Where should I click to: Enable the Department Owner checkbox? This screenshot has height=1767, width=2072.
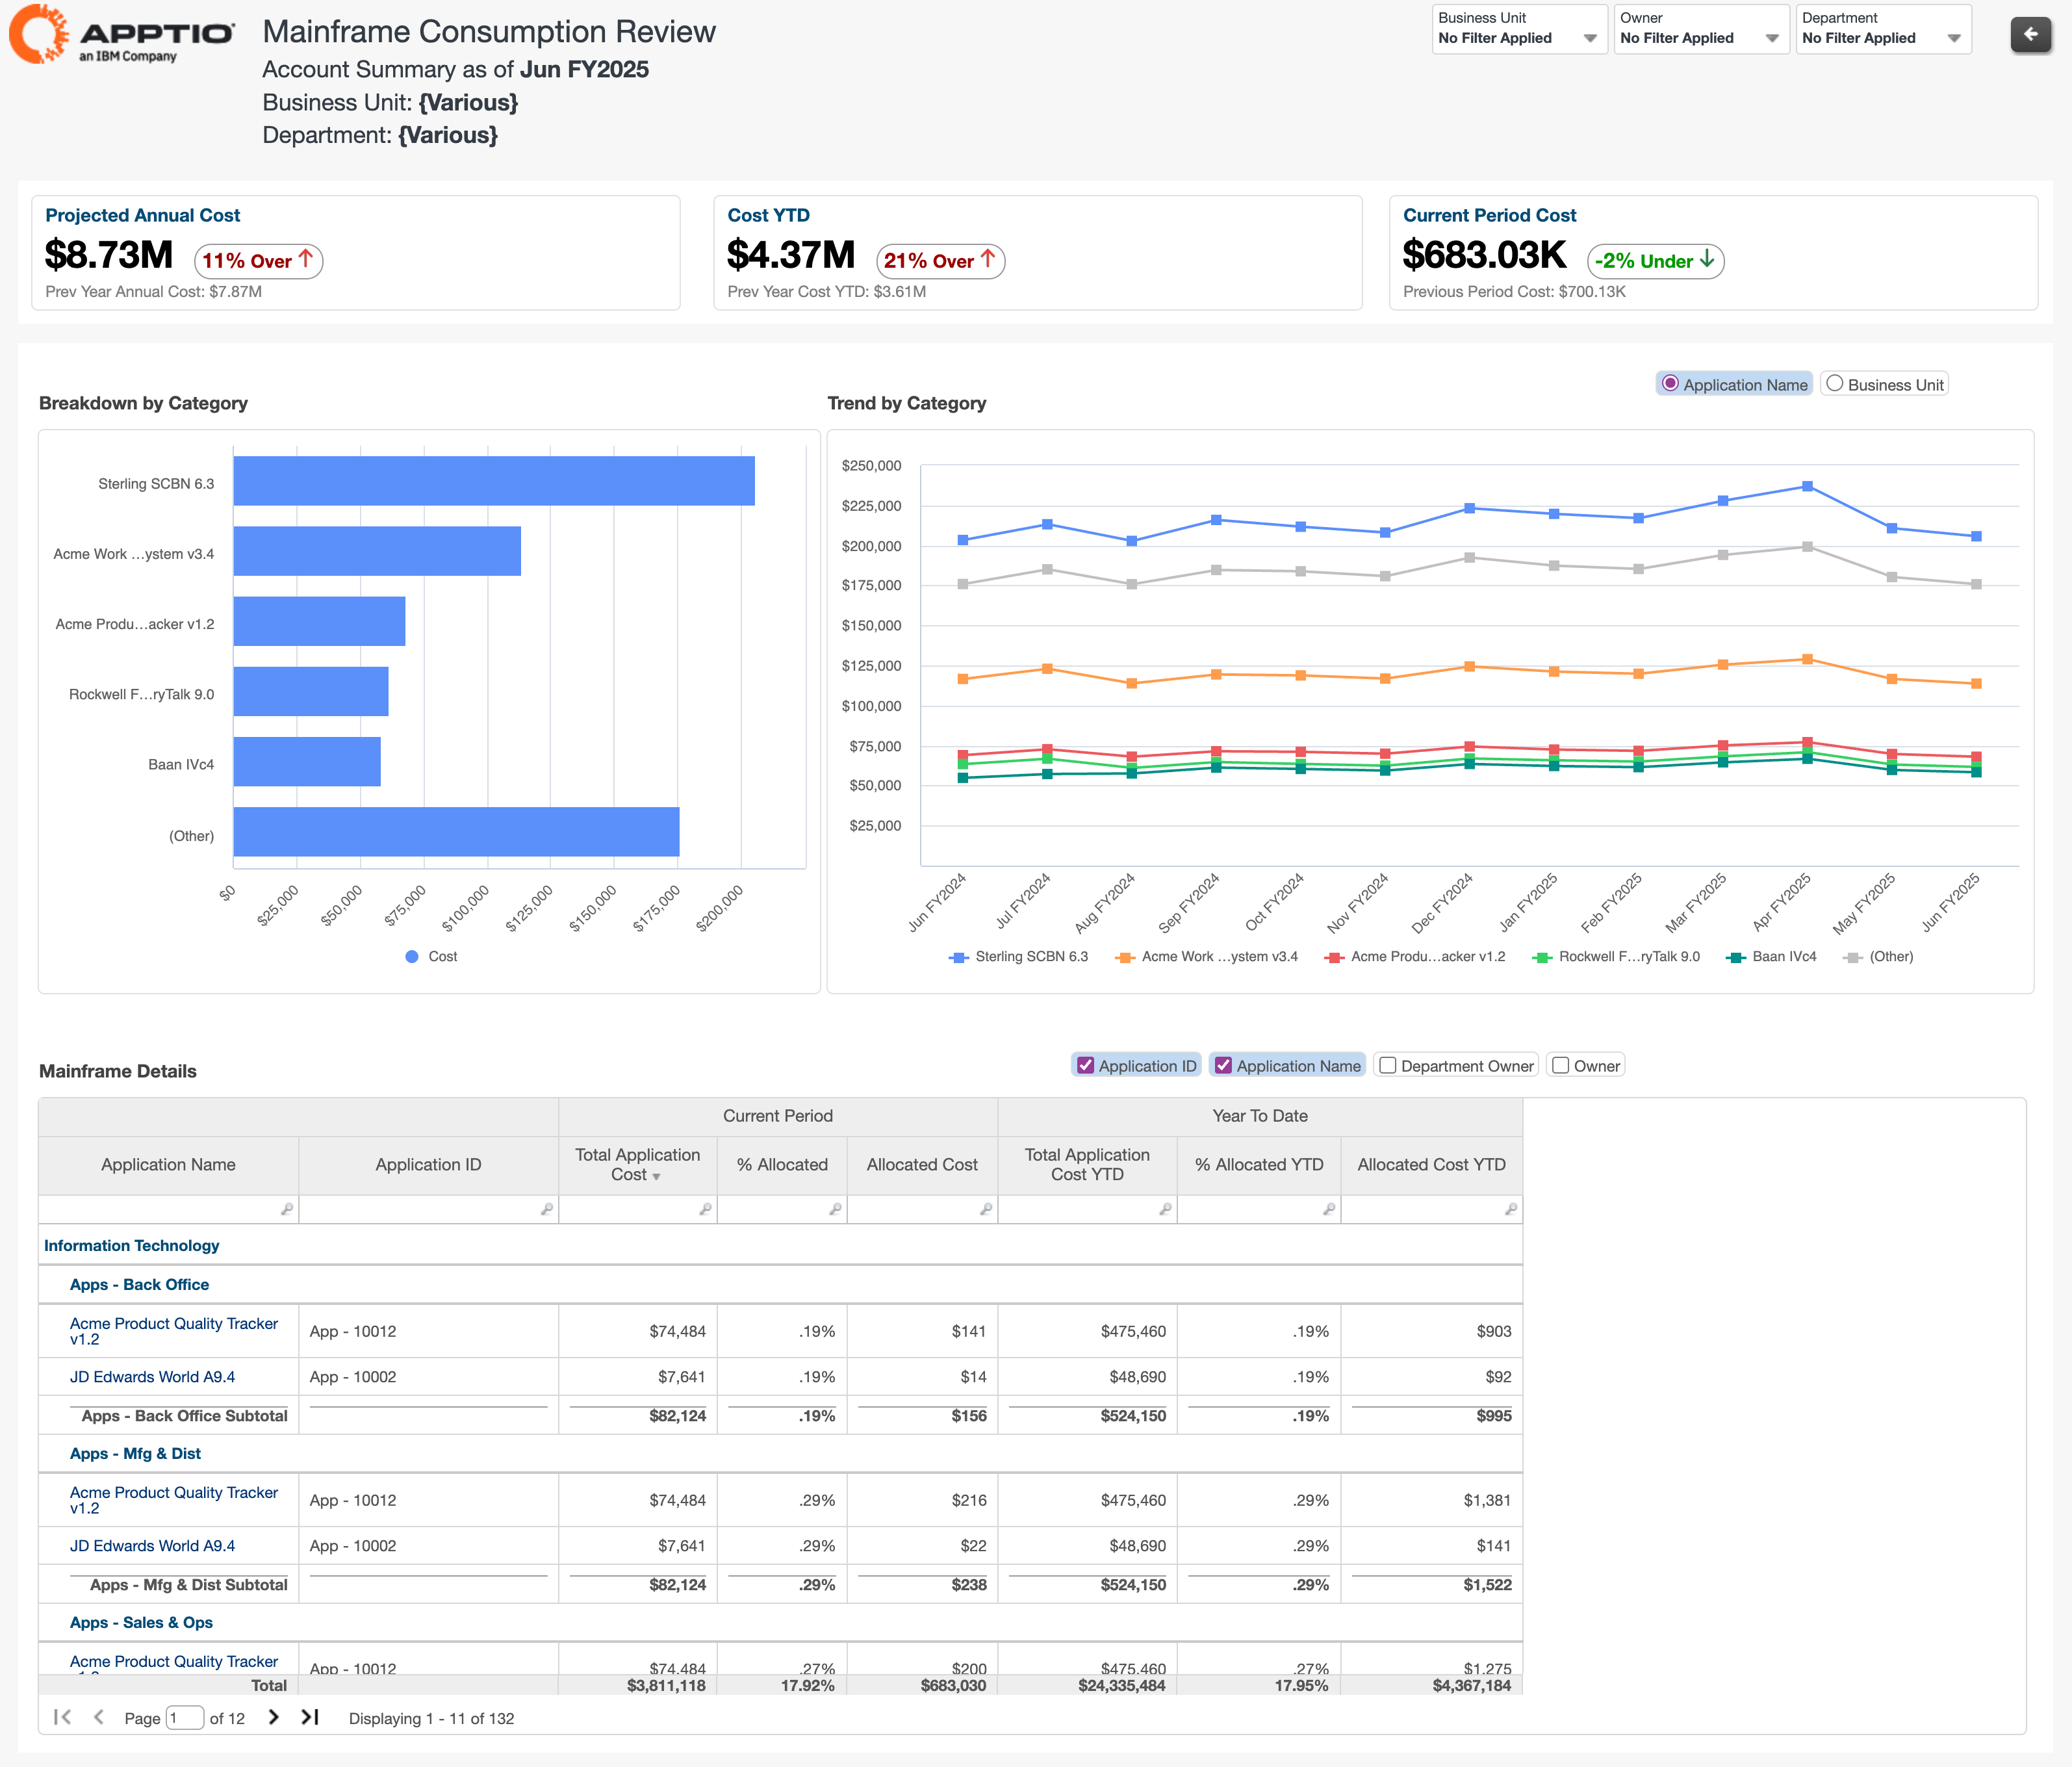tap(1388, 1065)
